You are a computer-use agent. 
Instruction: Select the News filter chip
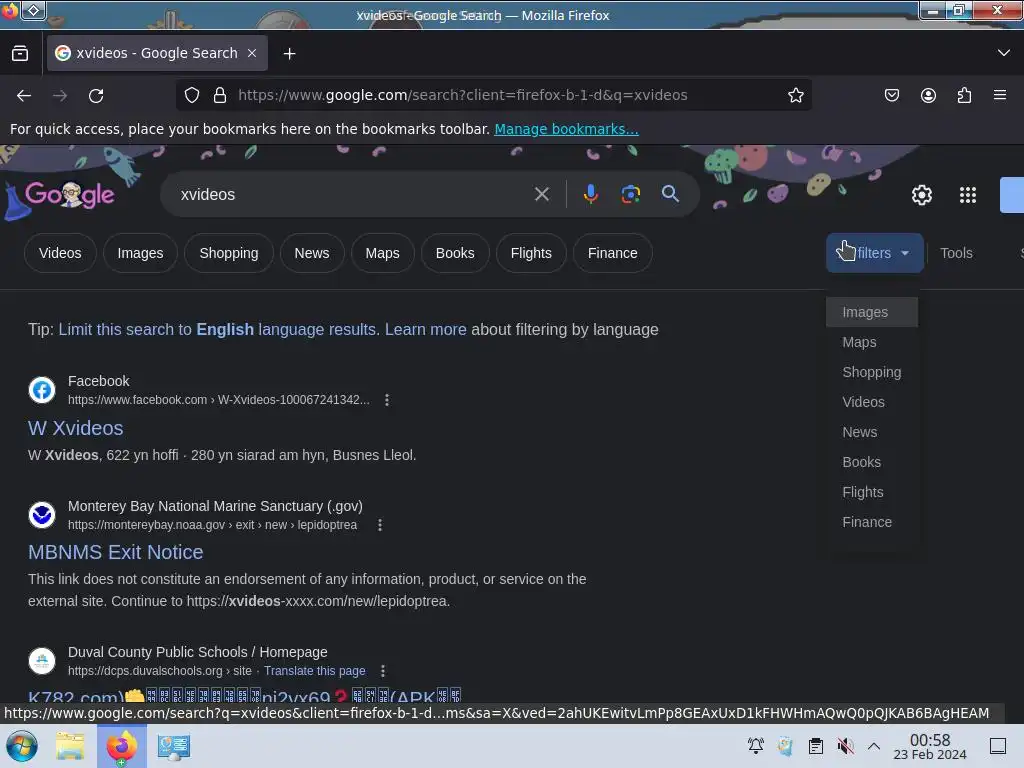tap(312, 253)
